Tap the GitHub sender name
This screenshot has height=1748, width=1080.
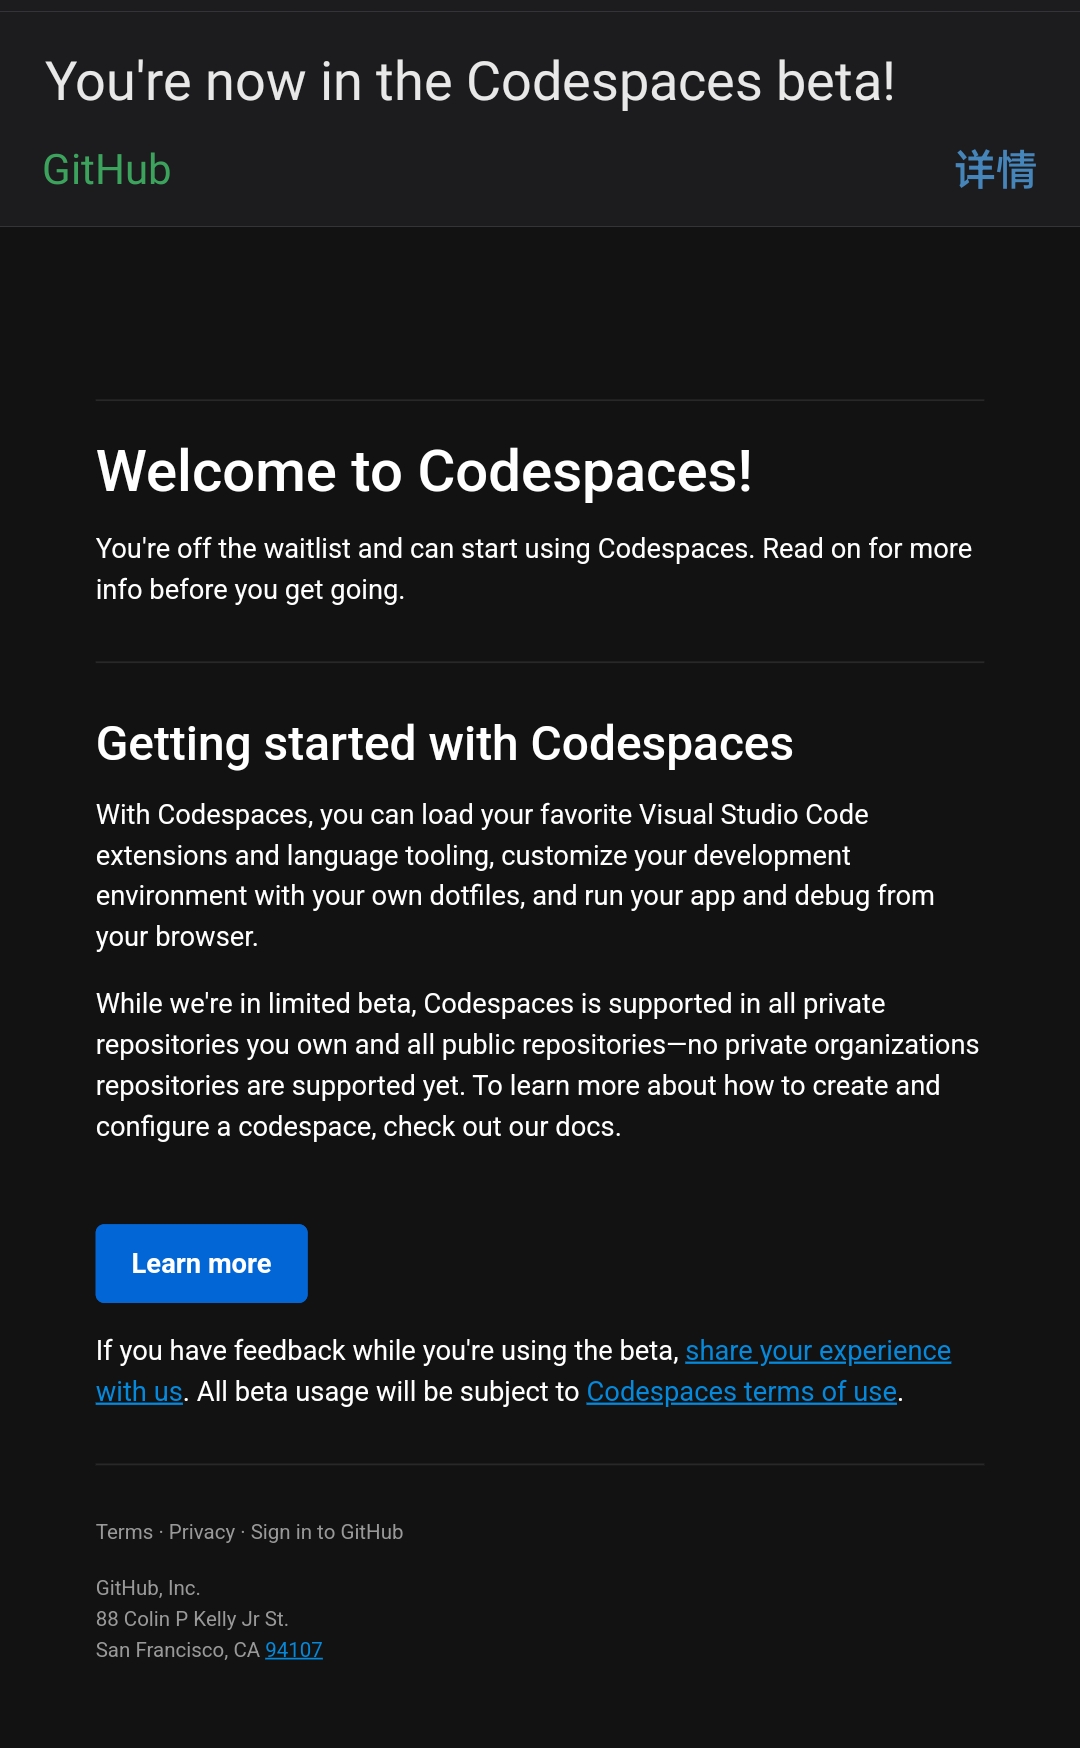[x=107, y=170]
